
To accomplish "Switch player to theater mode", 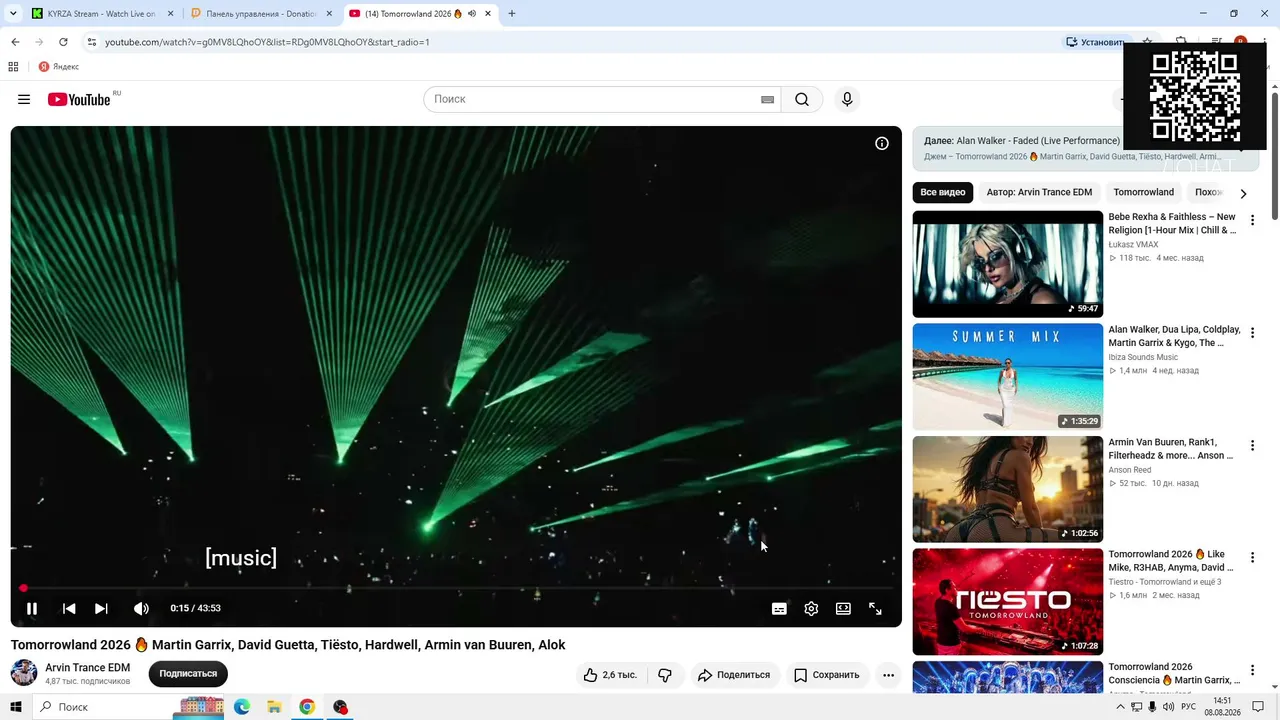I will click(x=843, y=608).
